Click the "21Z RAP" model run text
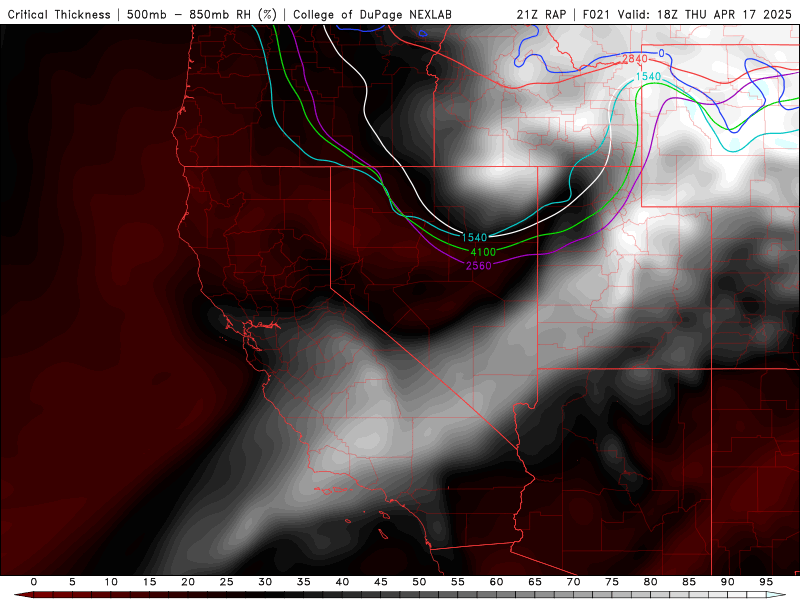 [x=541, y=14]
